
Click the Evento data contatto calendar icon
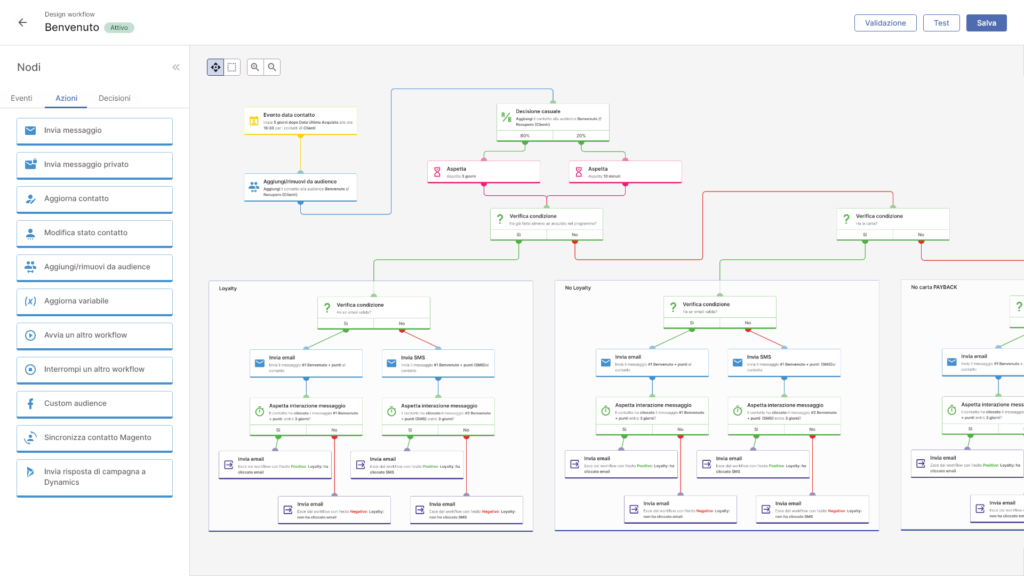click(254, 121)
